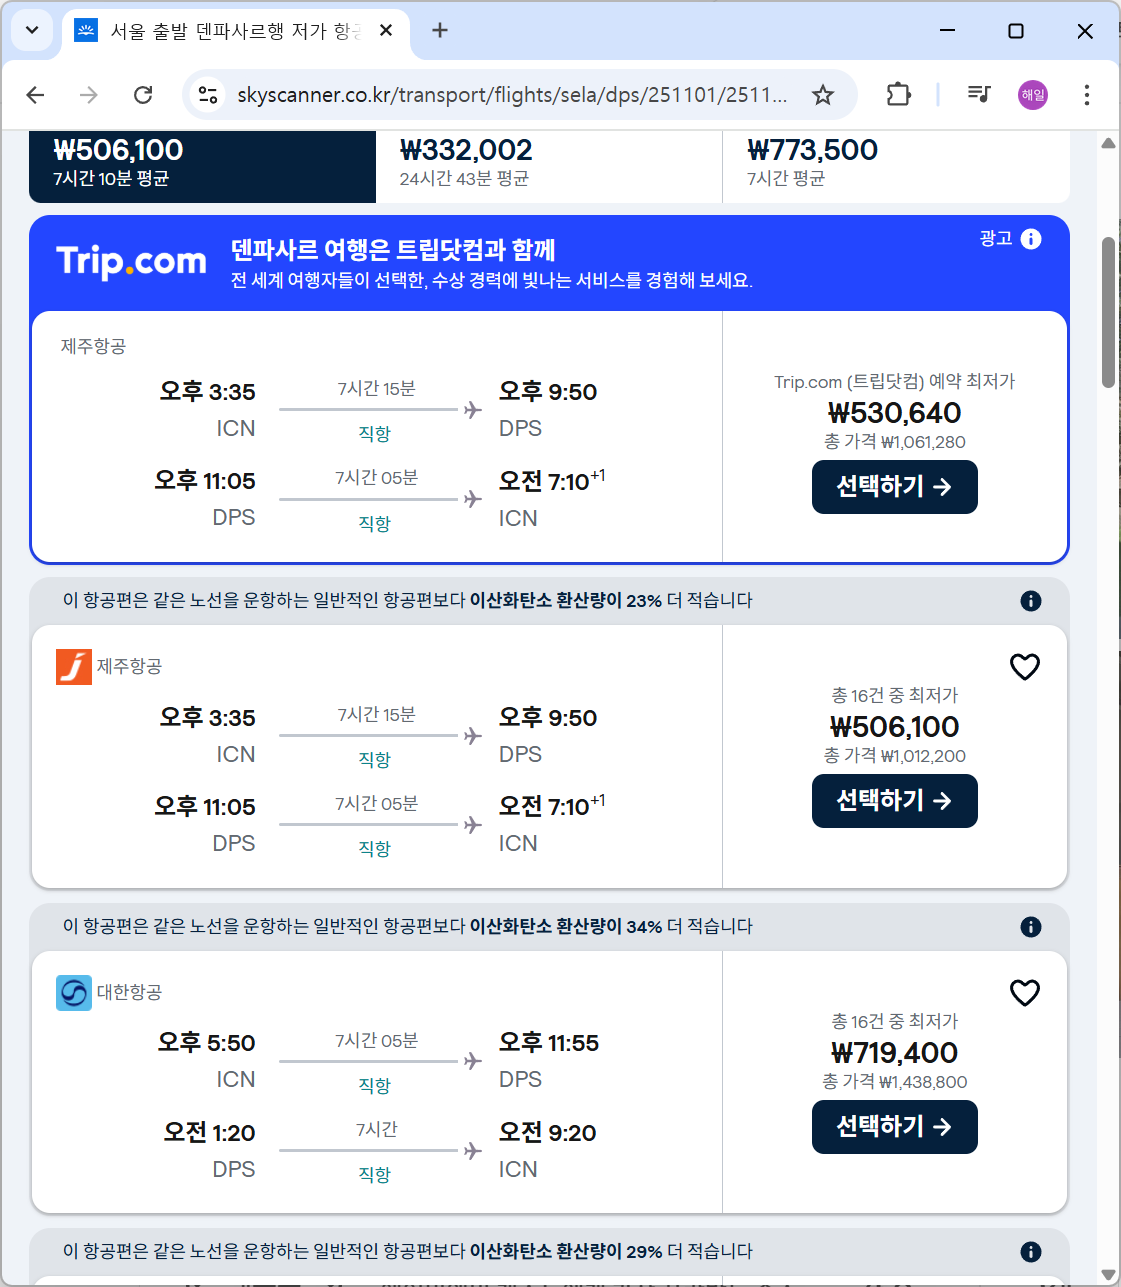Viewport: 1121px width, 1287px height.
Task: Favorite the Jeju Air flight with the heart
Action: click(x=1024, y=666)
